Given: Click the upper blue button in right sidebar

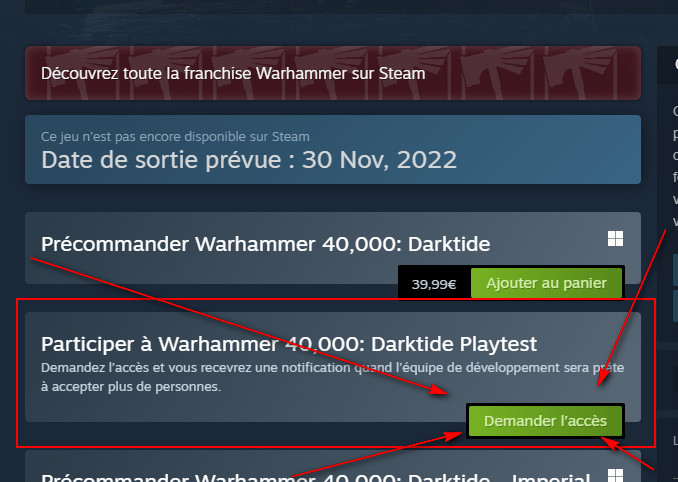Looking at the screenshot, I should (675, 271).
